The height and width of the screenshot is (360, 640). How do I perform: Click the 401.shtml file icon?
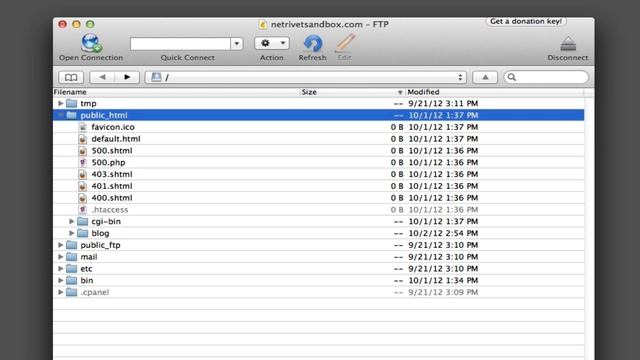82,186
